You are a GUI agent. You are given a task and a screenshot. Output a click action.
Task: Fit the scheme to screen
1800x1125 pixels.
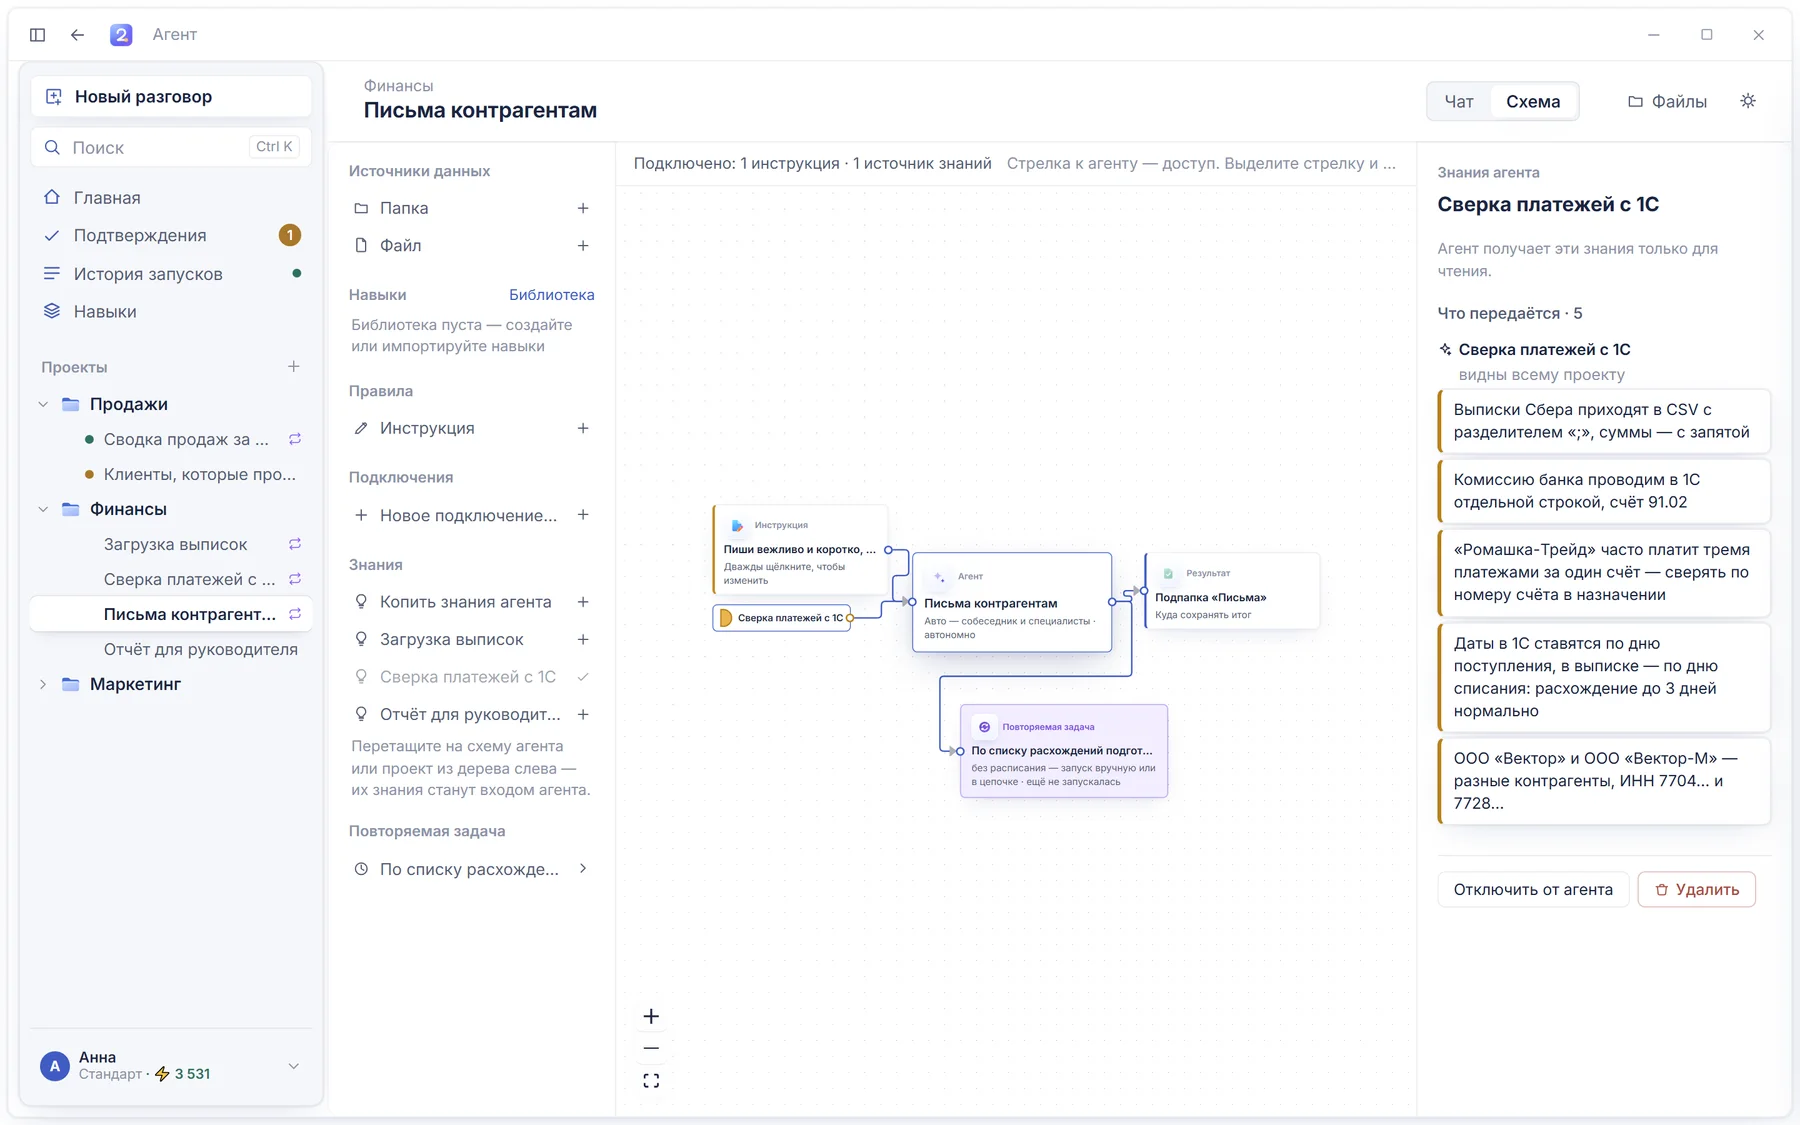[x=651, y=1081]
